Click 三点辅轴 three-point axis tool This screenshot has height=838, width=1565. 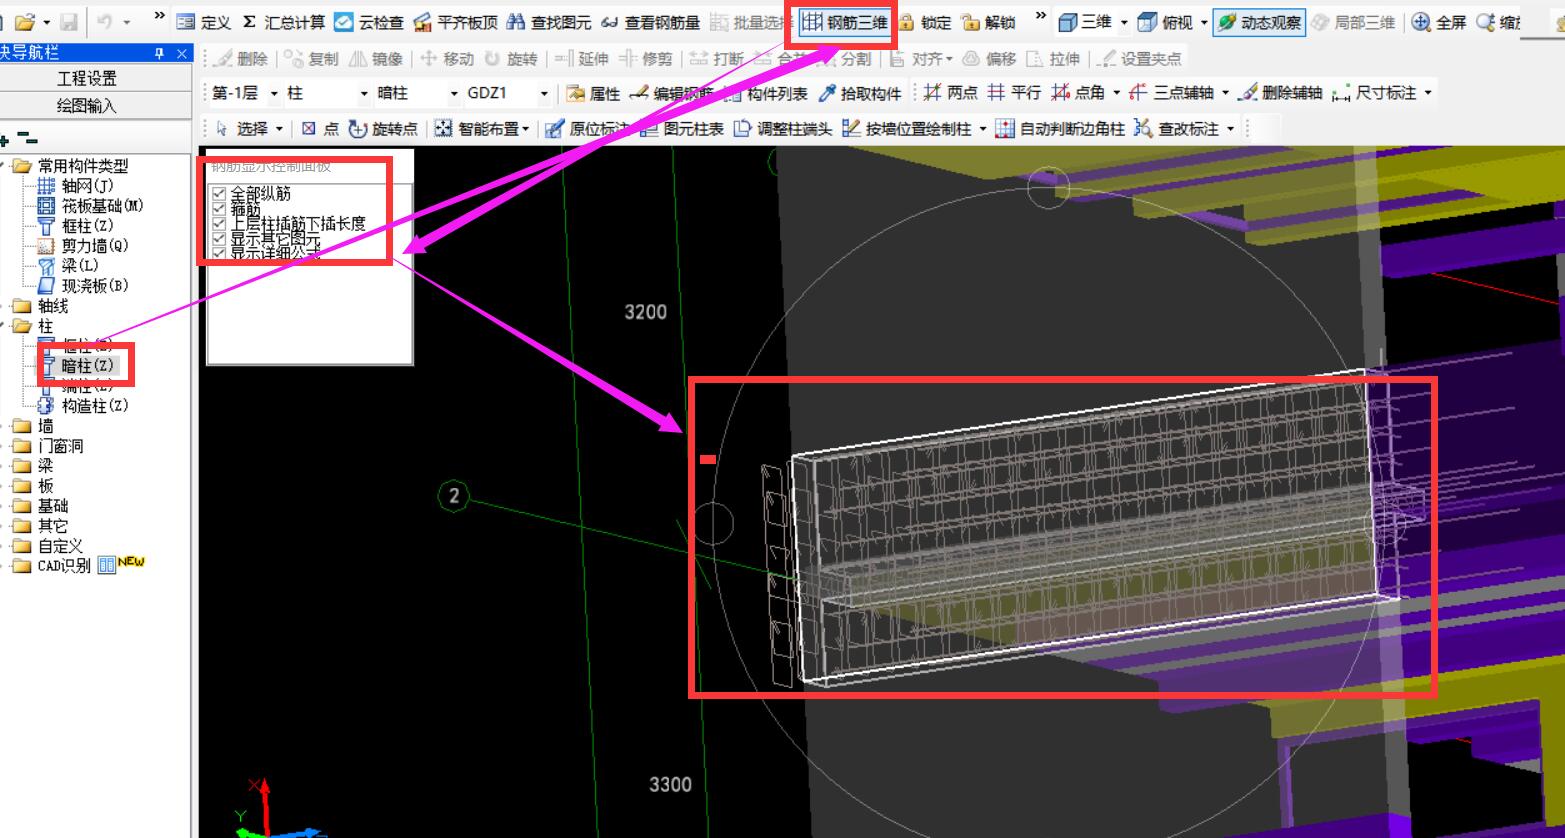coord(1172,93)
